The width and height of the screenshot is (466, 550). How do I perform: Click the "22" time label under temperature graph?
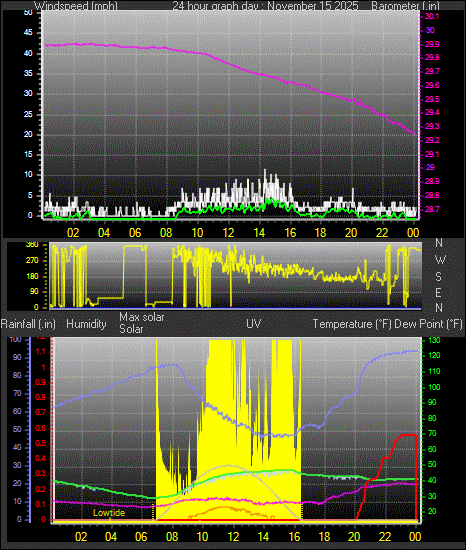[385, 537]
